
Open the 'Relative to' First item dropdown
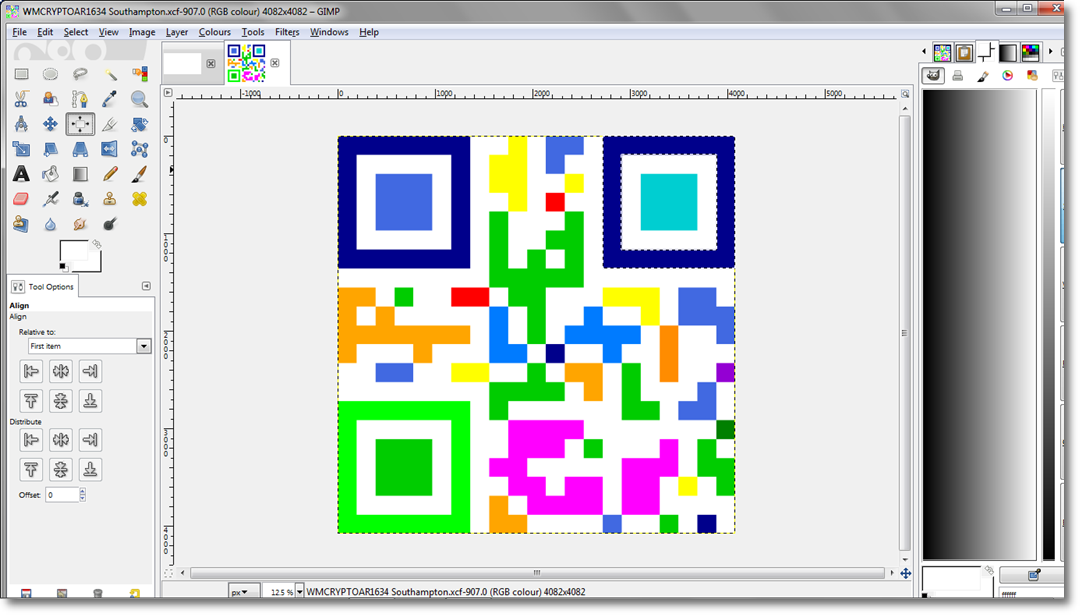[x=90, y=346]
